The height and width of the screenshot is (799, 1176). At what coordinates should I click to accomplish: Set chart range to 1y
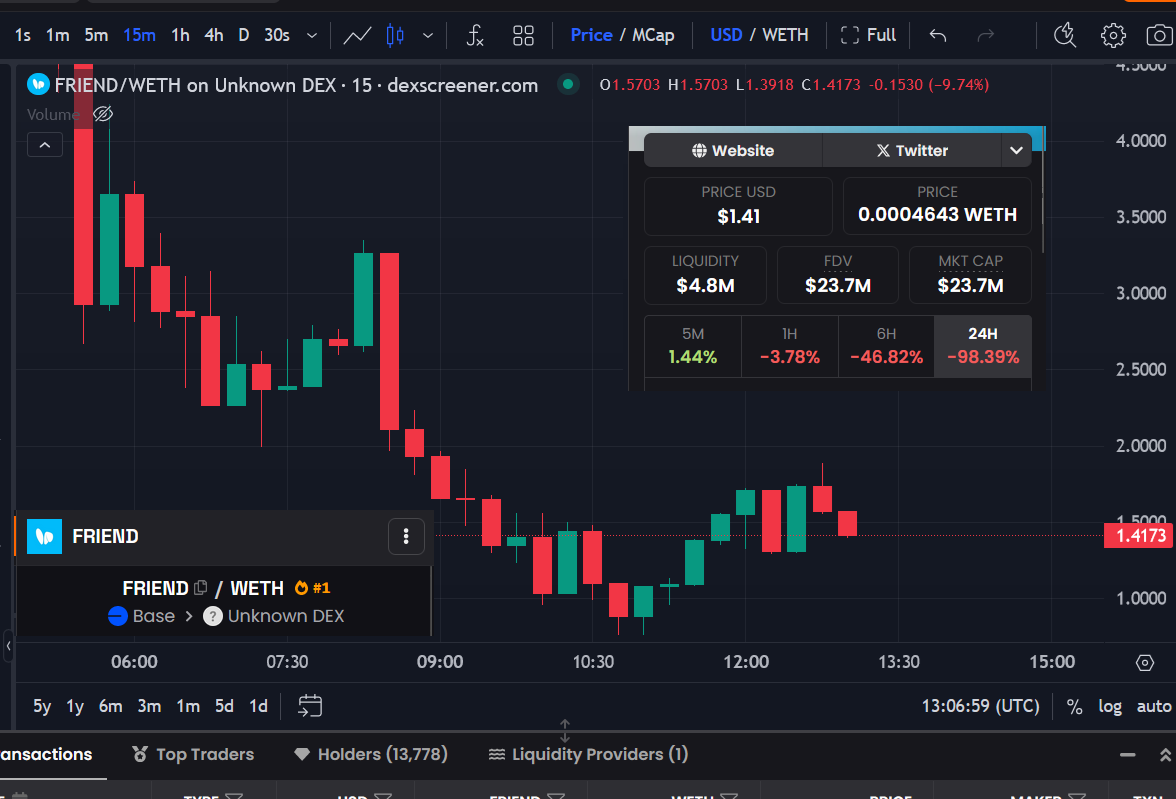(x=75, y=706)
